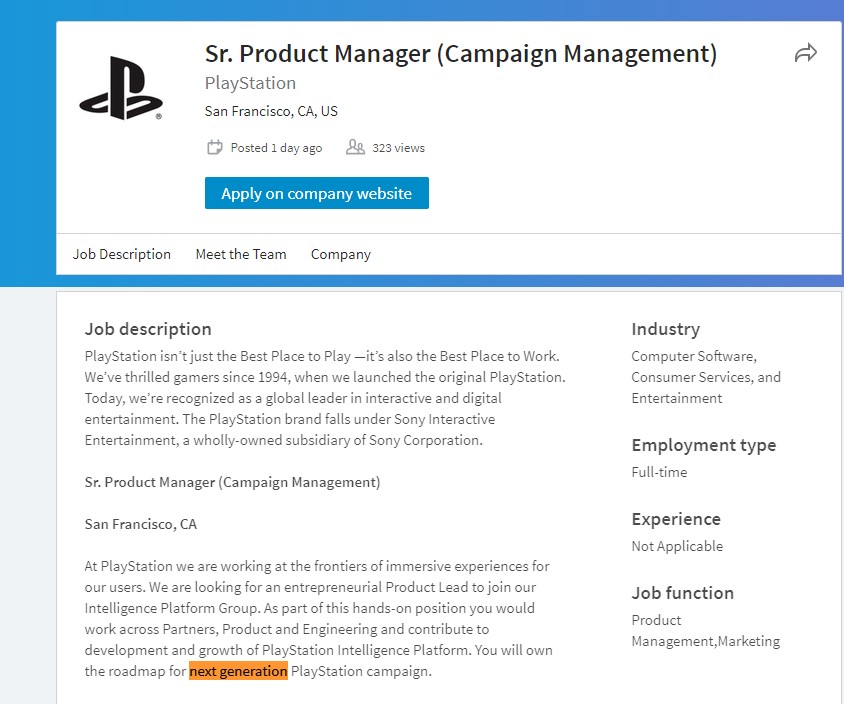844x704 pixels.
Task: Click the highlighted 'next generation' text
Action: tap(238, 671)
